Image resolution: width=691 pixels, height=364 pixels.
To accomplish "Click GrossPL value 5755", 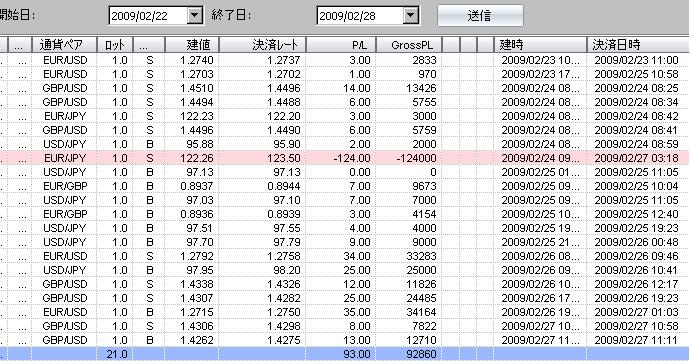I will point(424,102).
